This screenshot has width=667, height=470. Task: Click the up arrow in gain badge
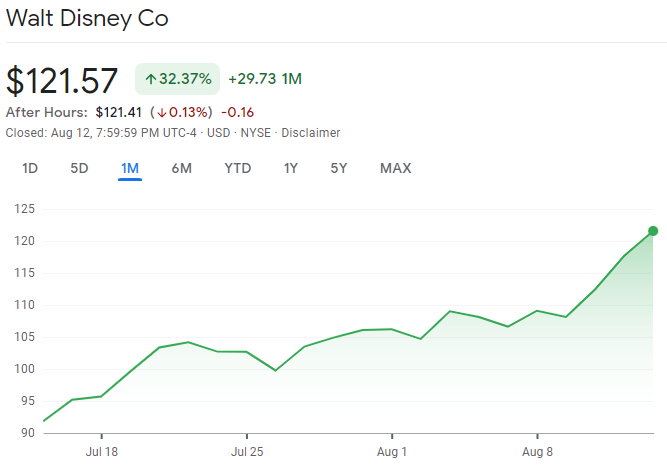pyautogui.click(x=151, y=79)
